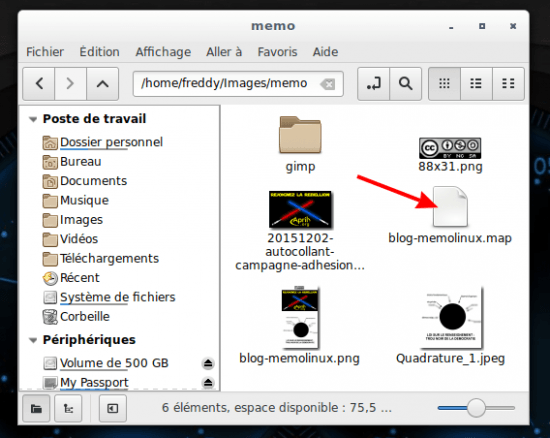550x438 pixels.
Task: Clear the path field with eraser icon
Action: pyautogui.click(x=328, y=84)
